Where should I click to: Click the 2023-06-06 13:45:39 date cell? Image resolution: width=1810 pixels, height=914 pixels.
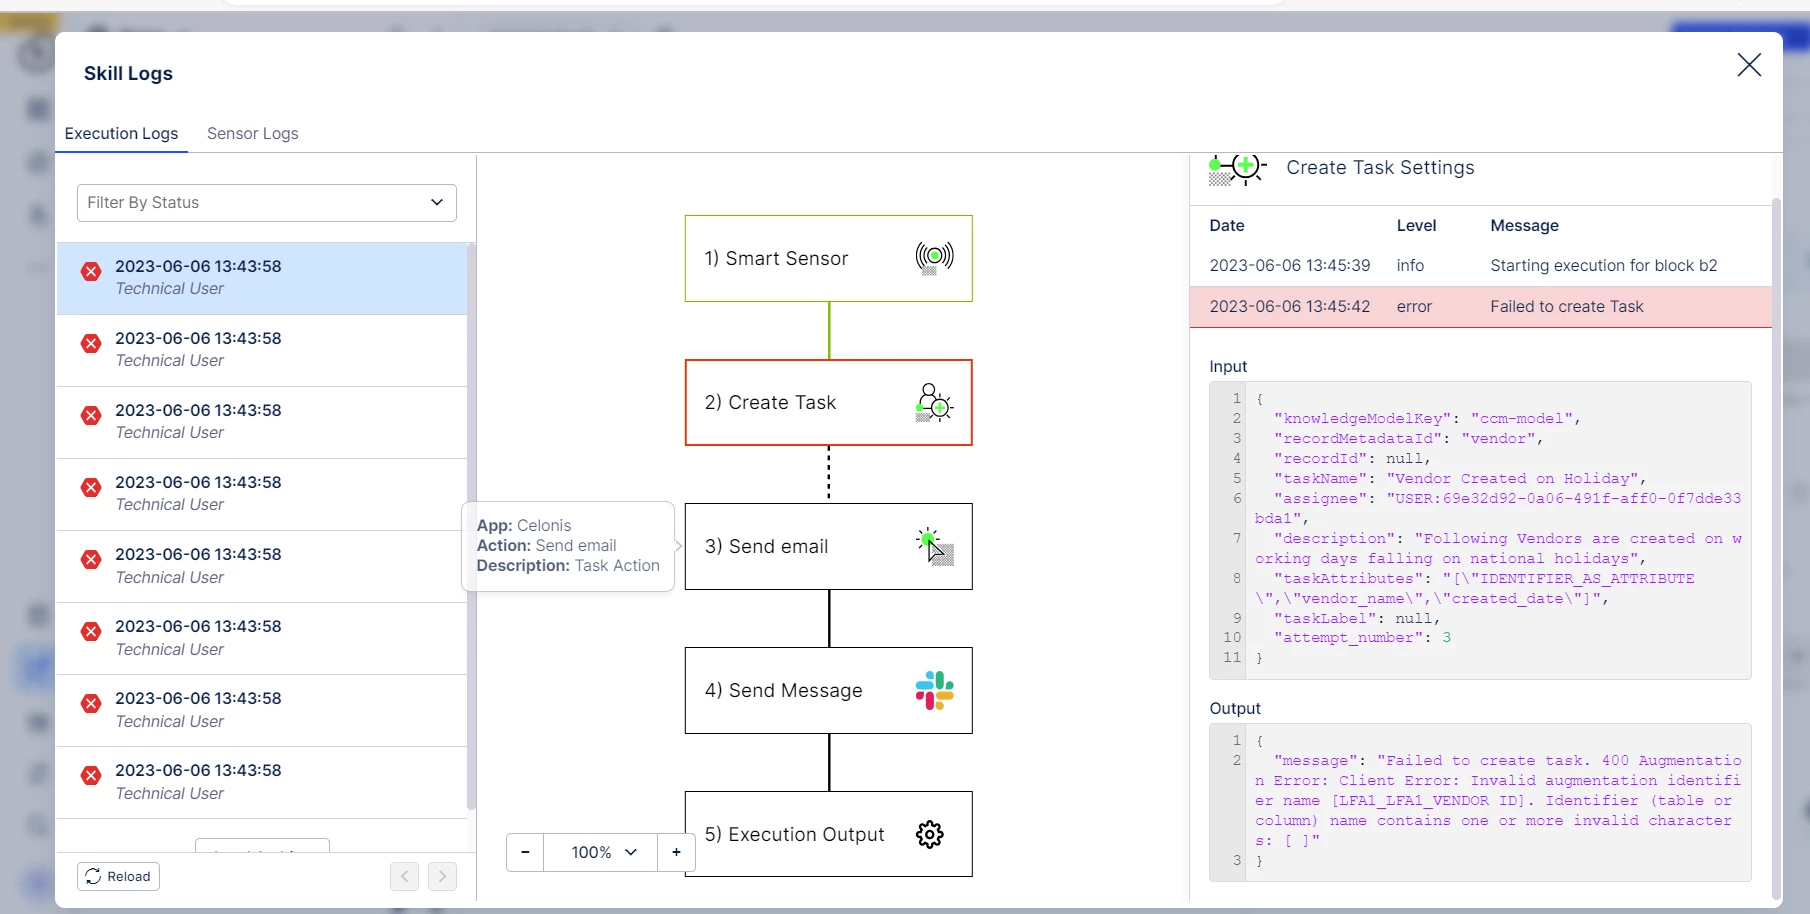(1289, 265)
